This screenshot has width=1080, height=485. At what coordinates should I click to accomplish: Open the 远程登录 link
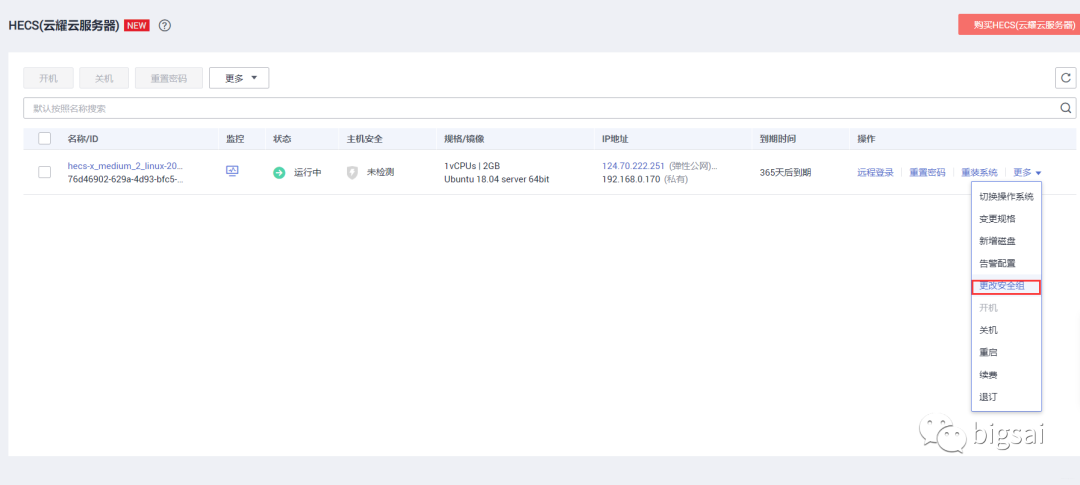[875, 172]
